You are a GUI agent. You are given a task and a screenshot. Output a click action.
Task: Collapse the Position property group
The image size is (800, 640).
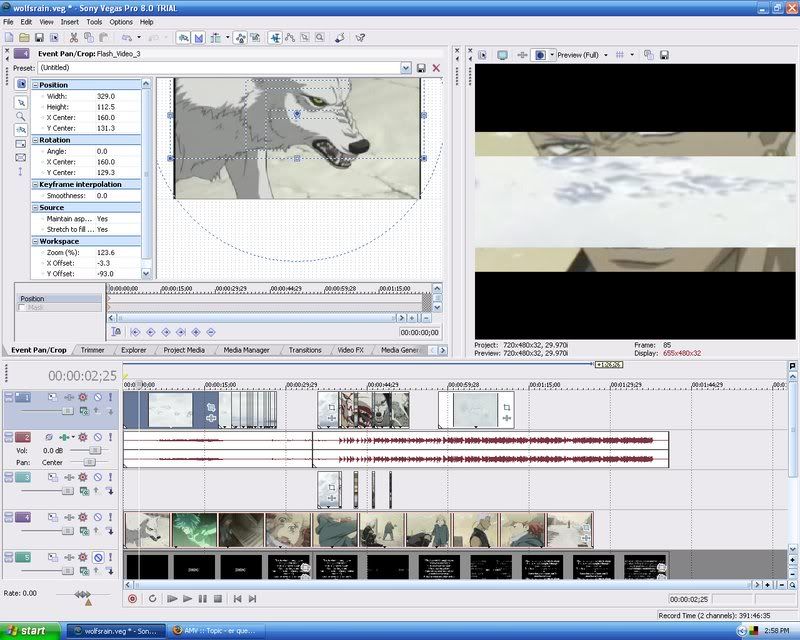(35, 85)
